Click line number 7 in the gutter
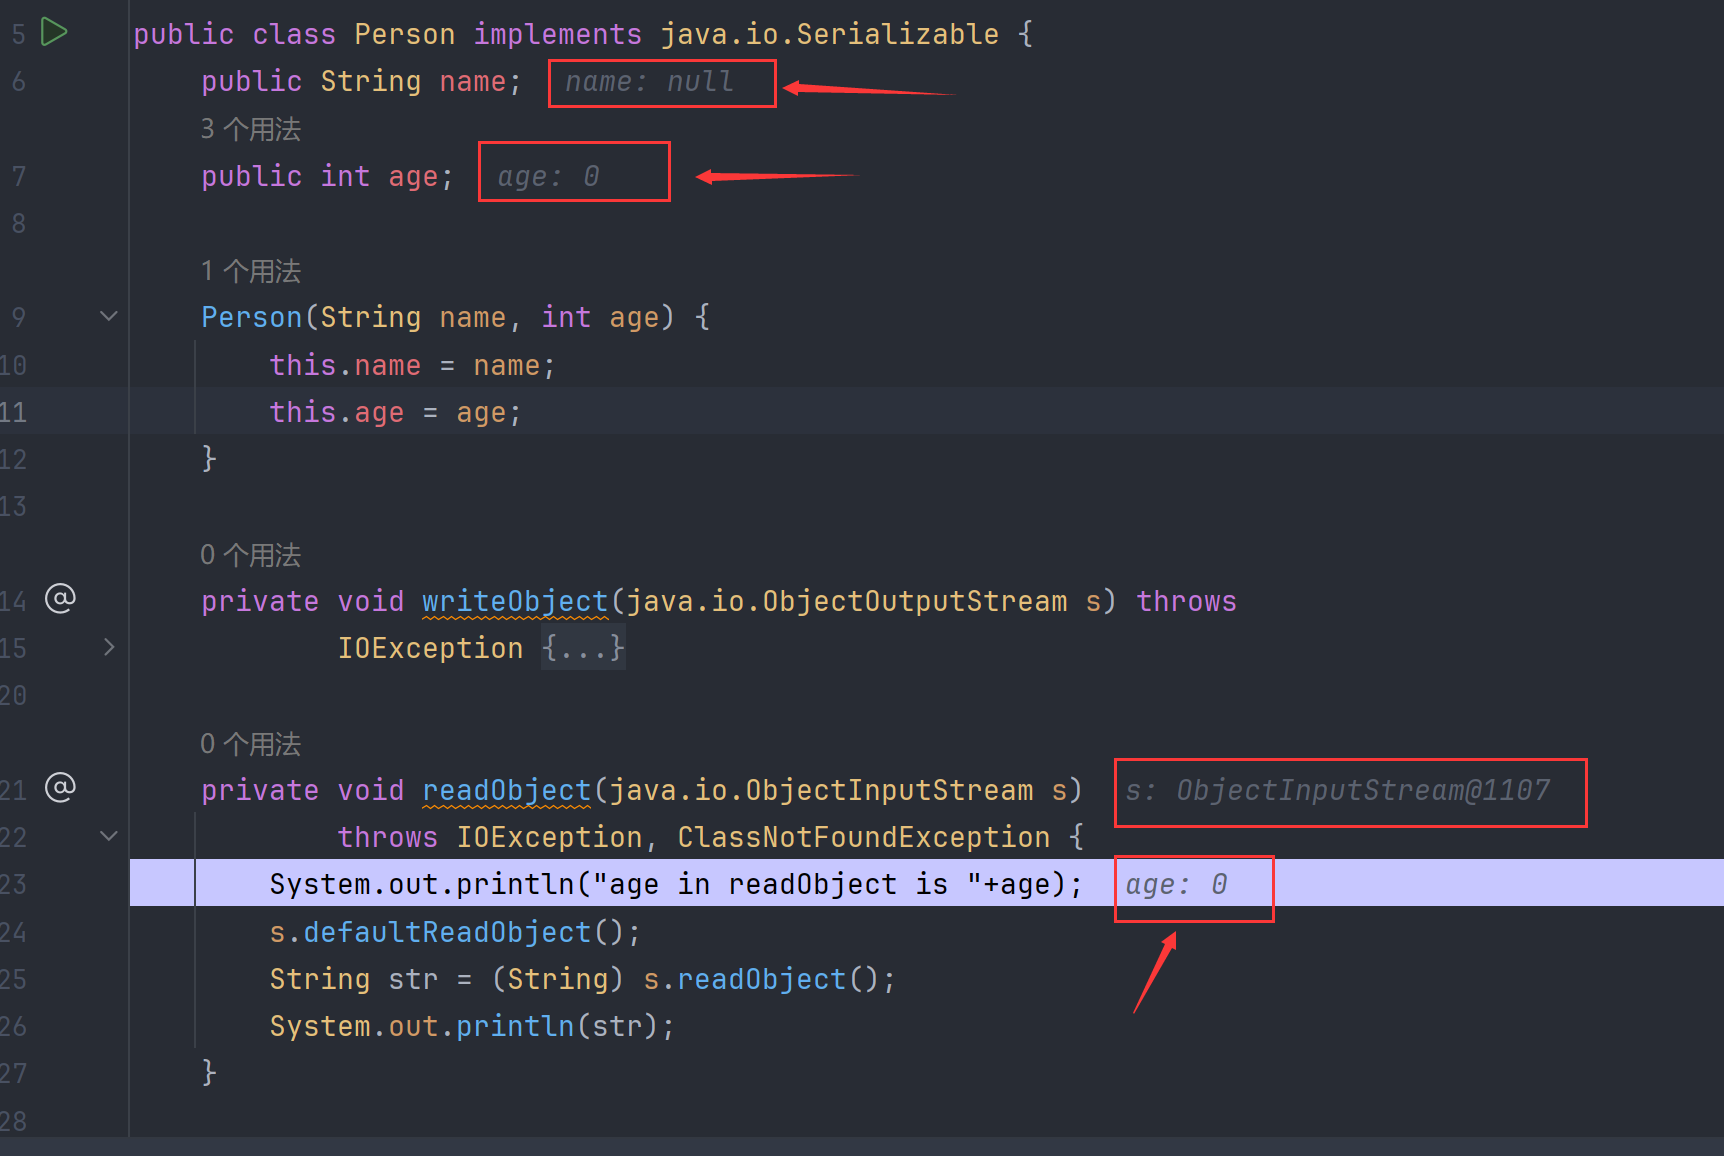1724x1156 pixels. click(19, 177)
